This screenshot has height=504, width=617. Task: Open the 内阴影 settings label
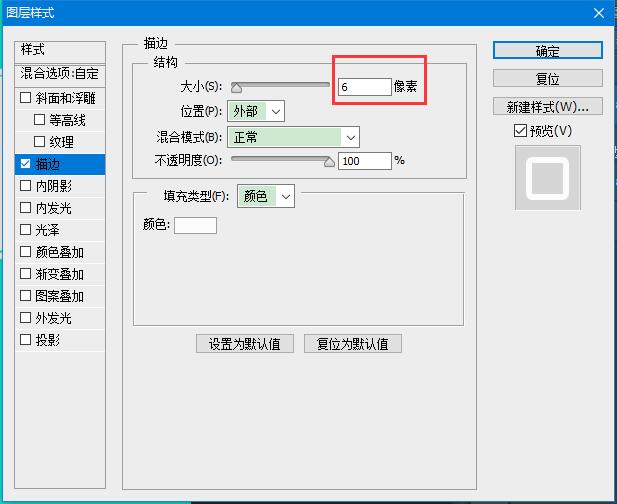pos(54,186)
